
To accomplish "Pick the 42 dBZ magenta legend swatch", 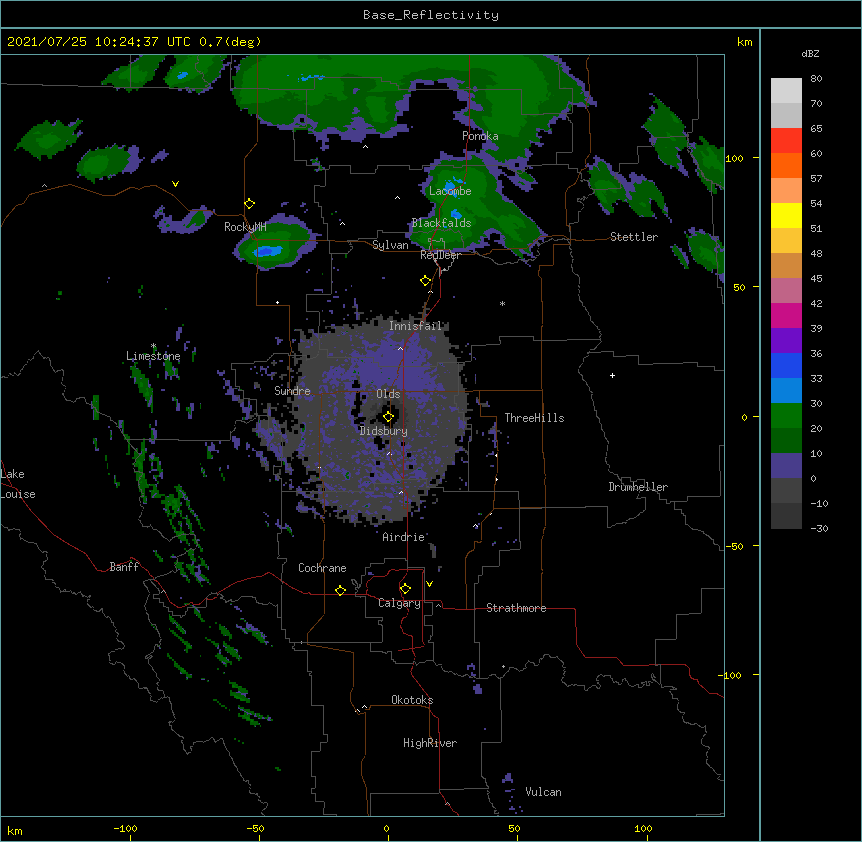I will (786, 315).
